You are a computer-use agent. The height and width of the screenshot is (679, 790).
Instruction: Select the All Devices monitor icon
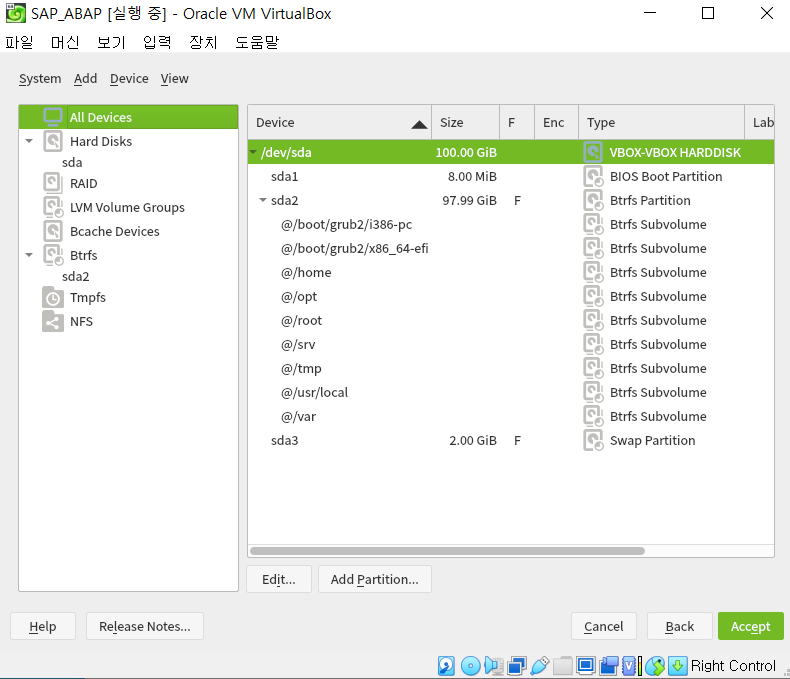coord(53,117)
